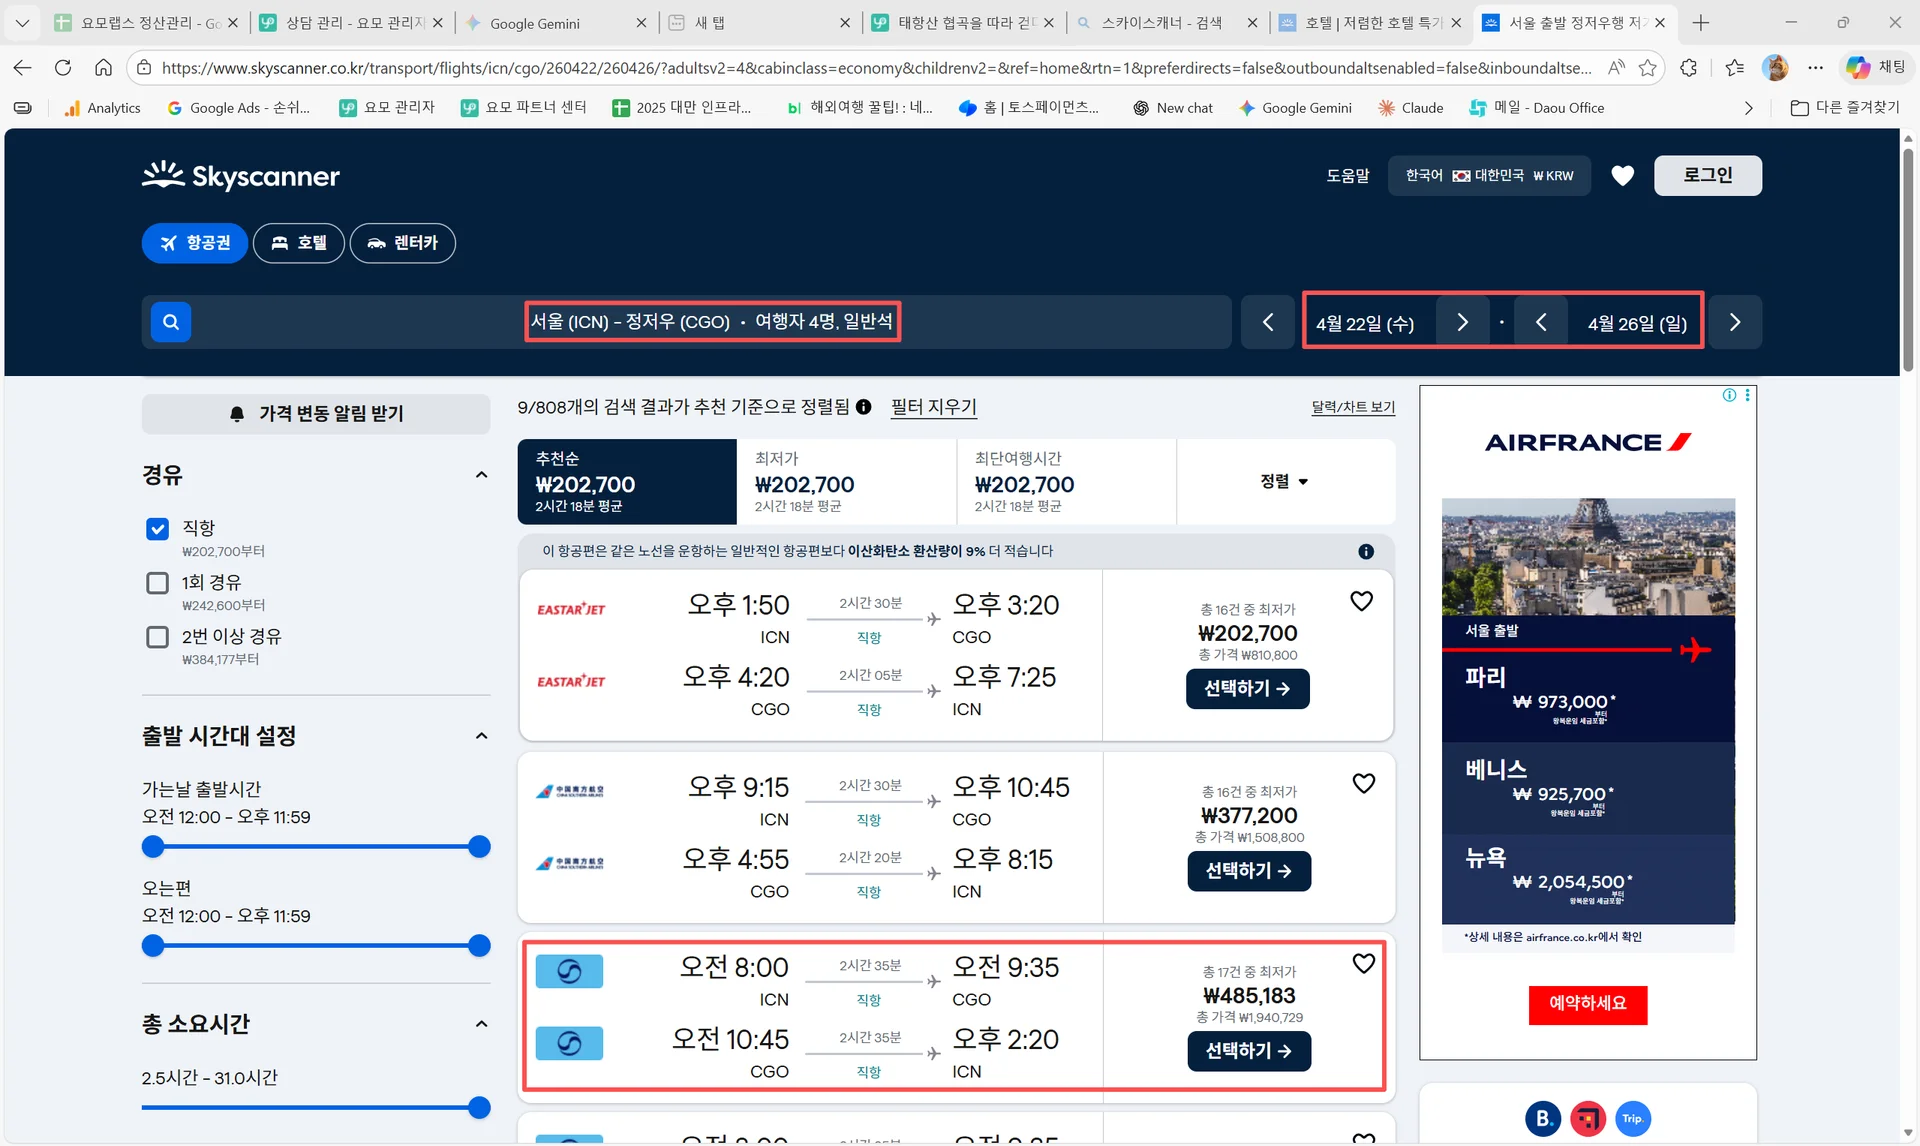Save the Eastar Jet flight with heart
The height and width of the screenshot is (1146, 1920).
coord(1361,601)
